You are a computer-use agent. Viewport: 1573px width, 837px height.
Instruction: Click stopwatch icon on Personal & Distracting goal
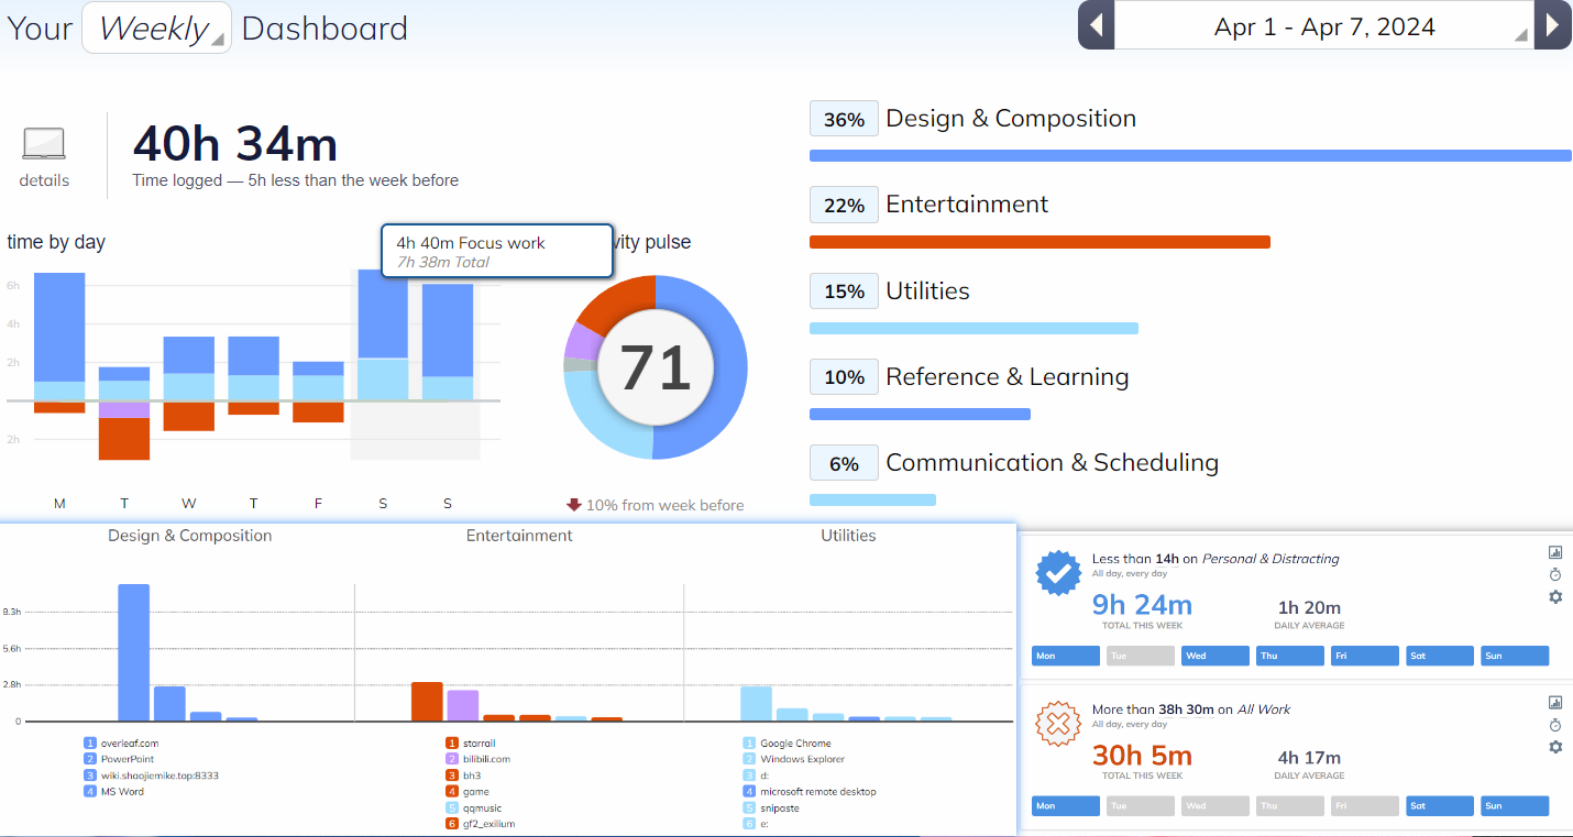[1555, 575]
